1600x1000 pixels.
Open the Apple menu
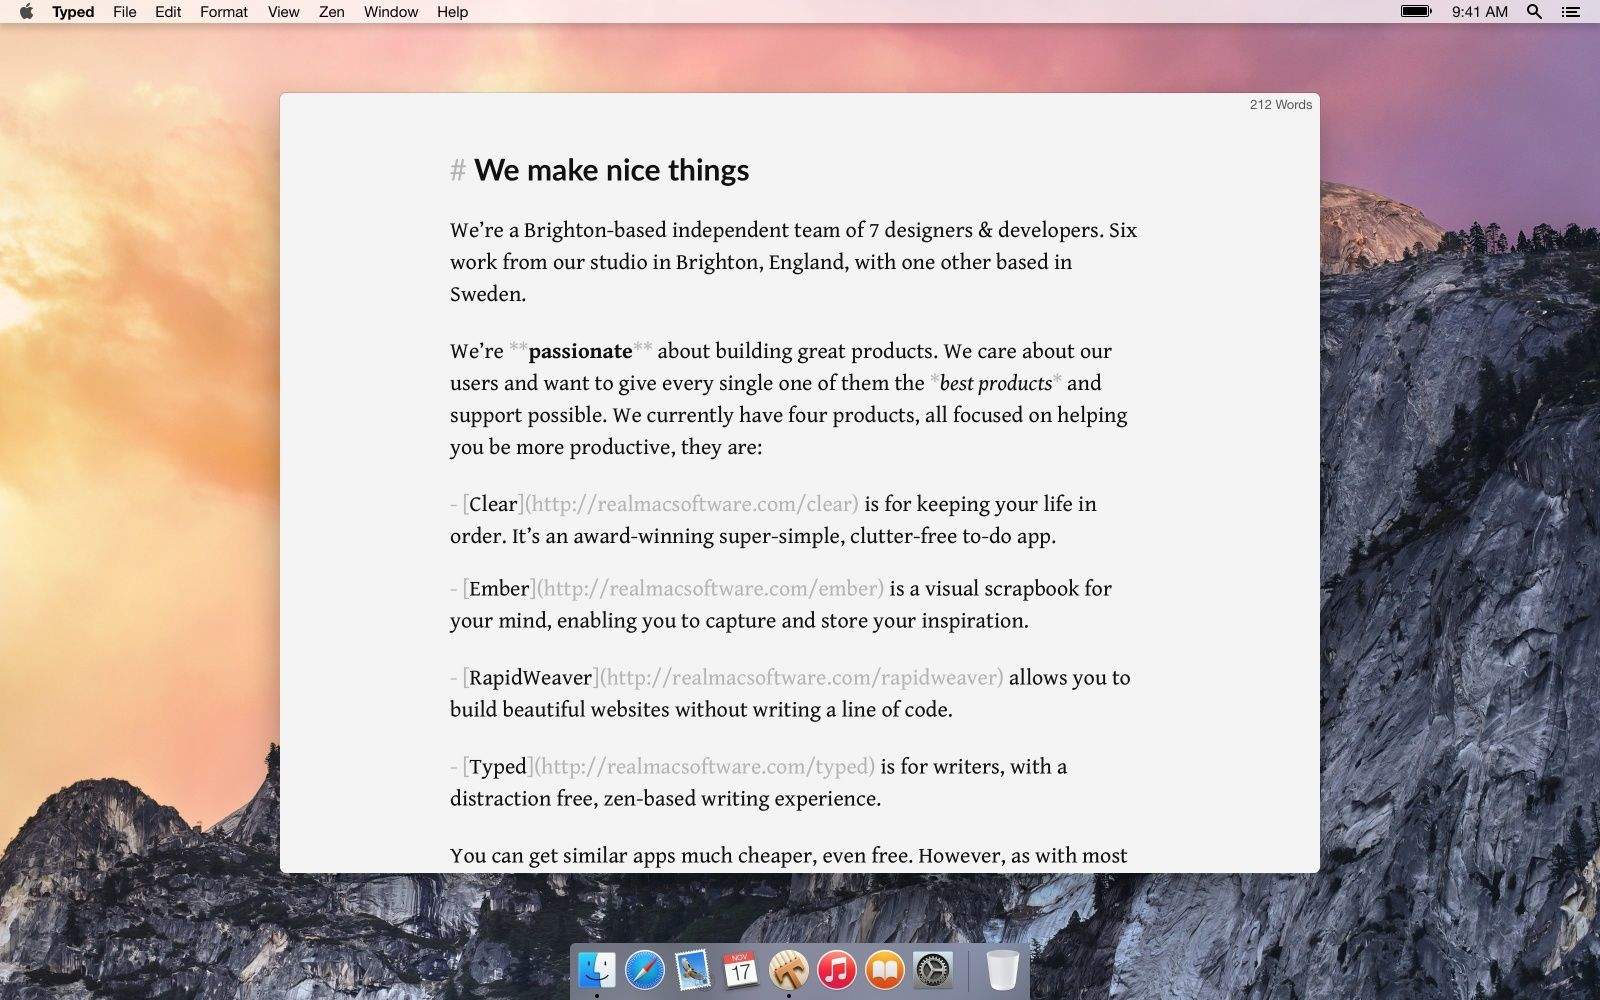tap(27, 12)
